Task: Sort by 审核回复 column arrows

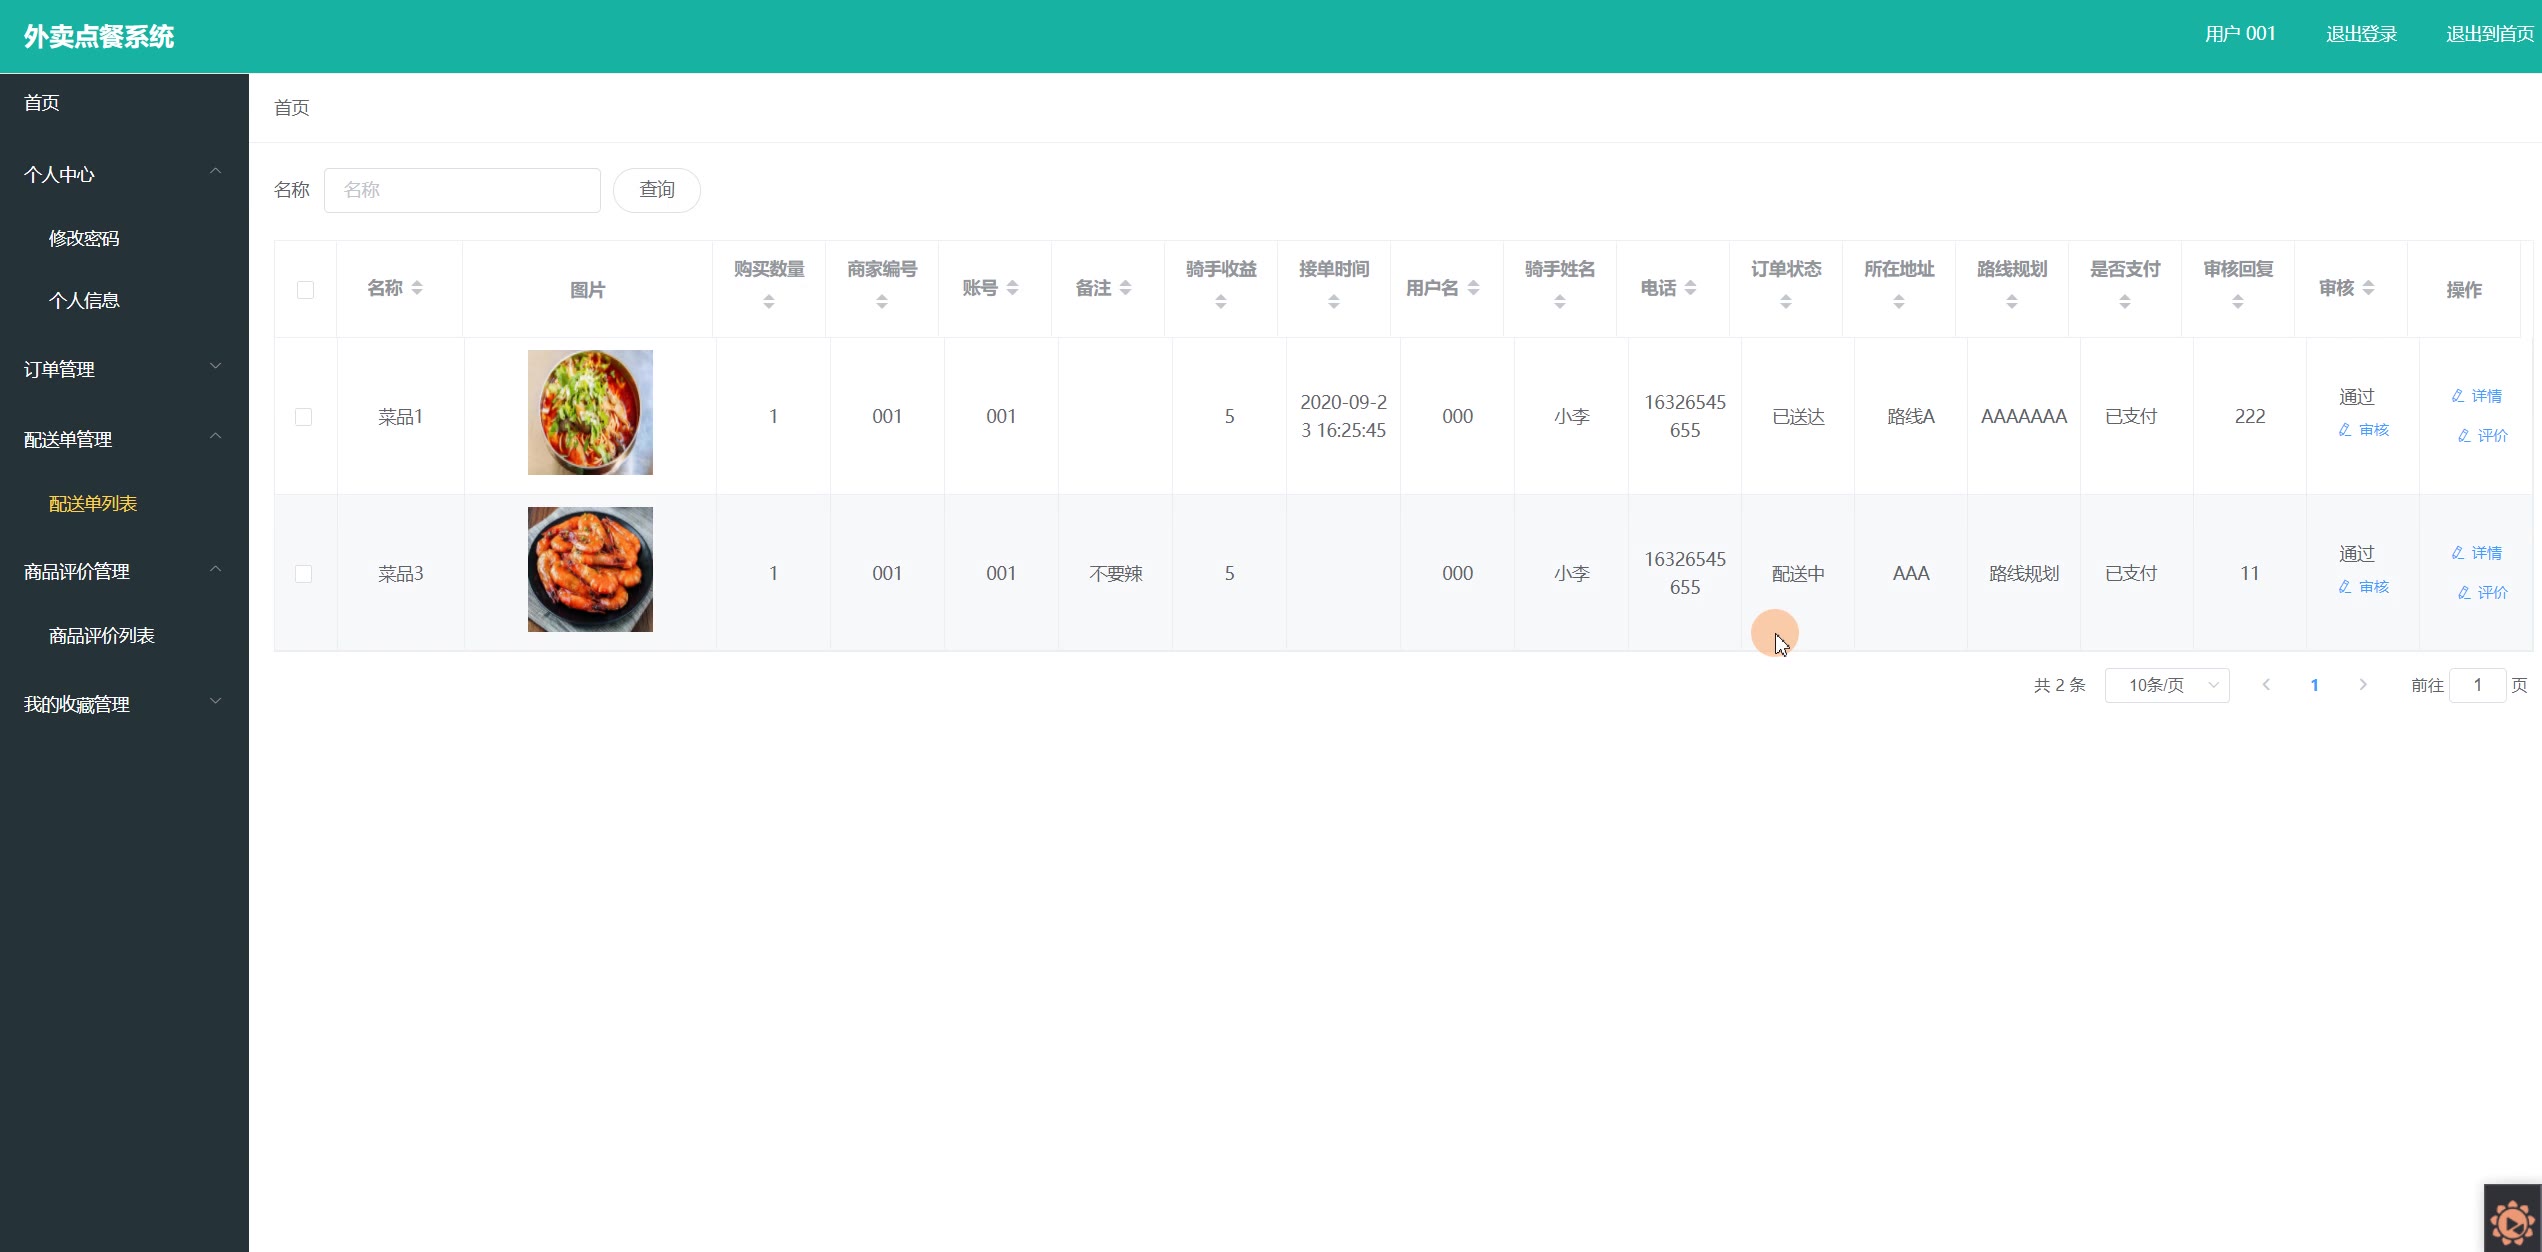Action: tap(2238, 302)
